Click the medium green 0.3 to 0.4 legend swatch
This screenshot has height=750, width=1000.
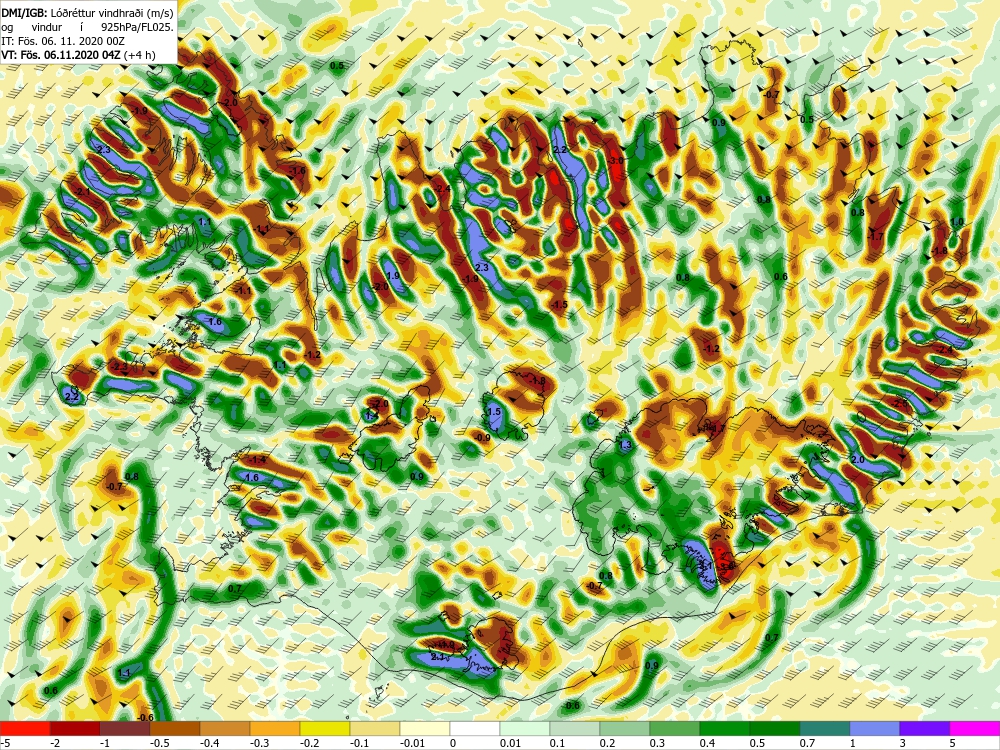pos(675,729)
